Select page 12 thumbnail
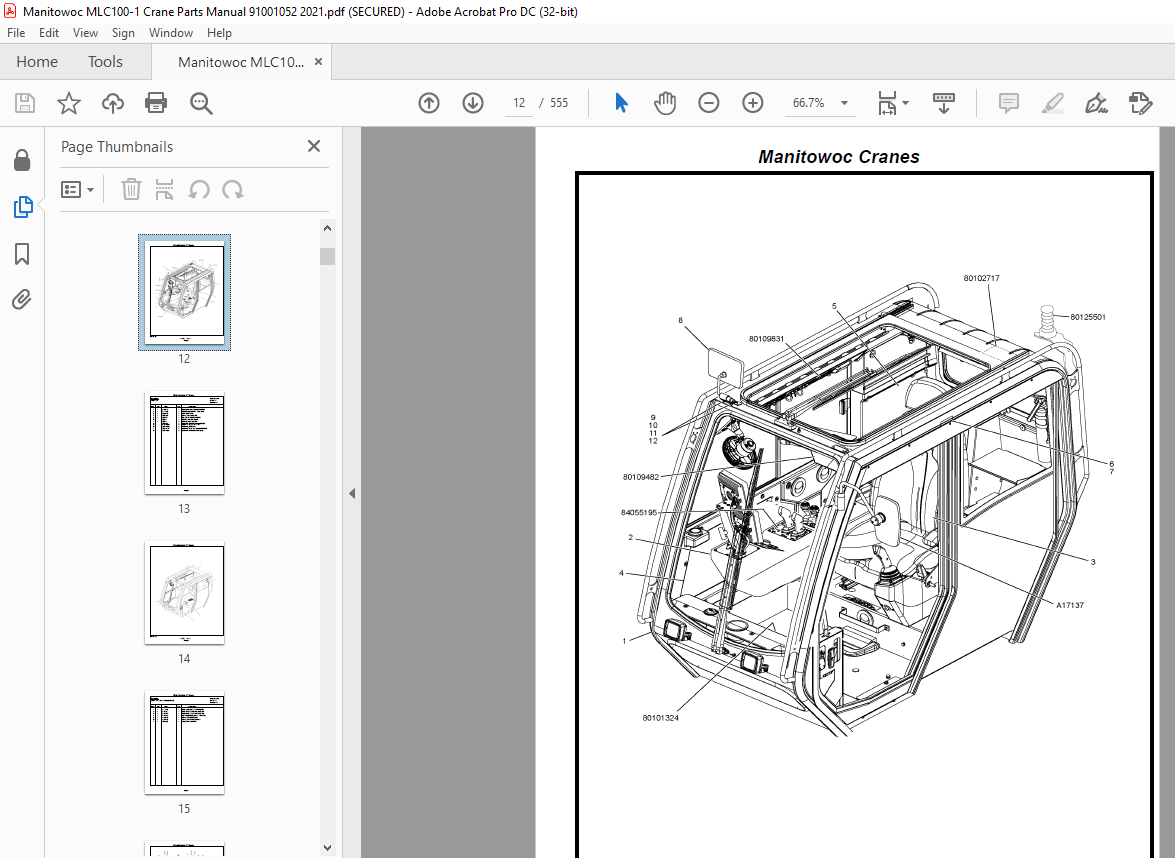The height and width of the screenshot is (858, 1175). pyautogui.click(x=184, y=292)
